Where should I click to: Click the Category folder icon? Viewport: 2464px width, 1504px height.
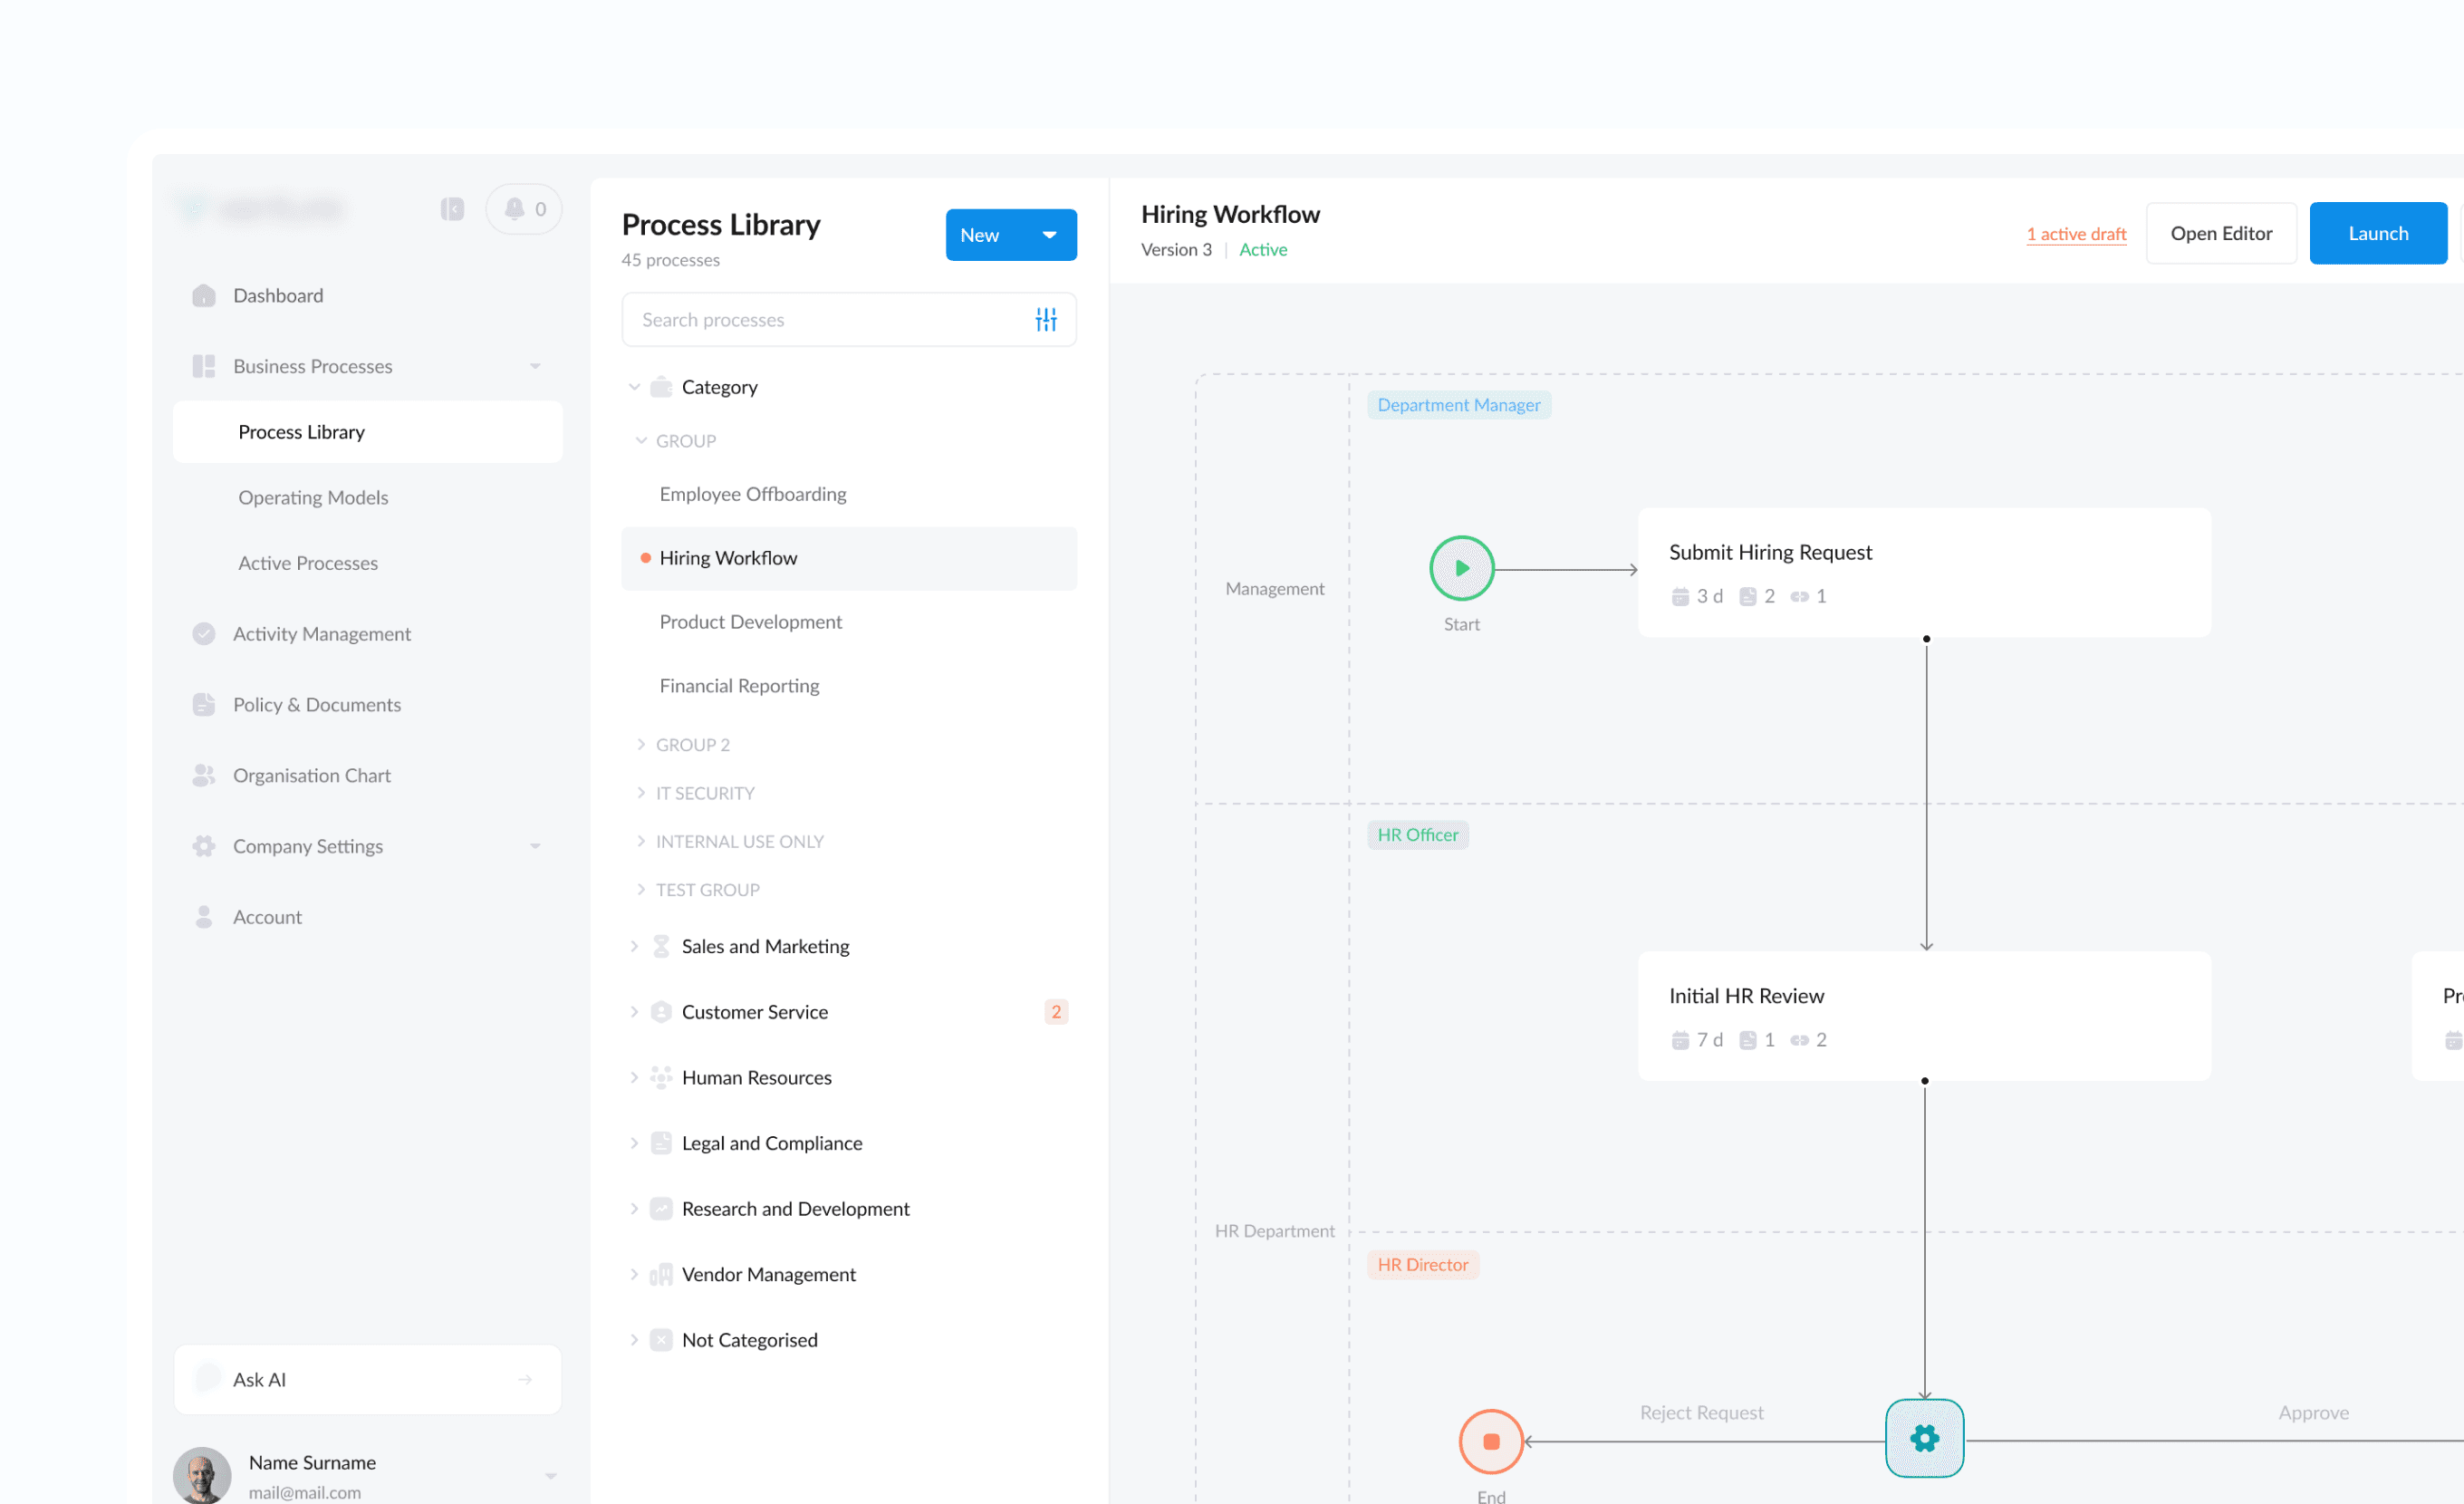(x=661, y=387)
